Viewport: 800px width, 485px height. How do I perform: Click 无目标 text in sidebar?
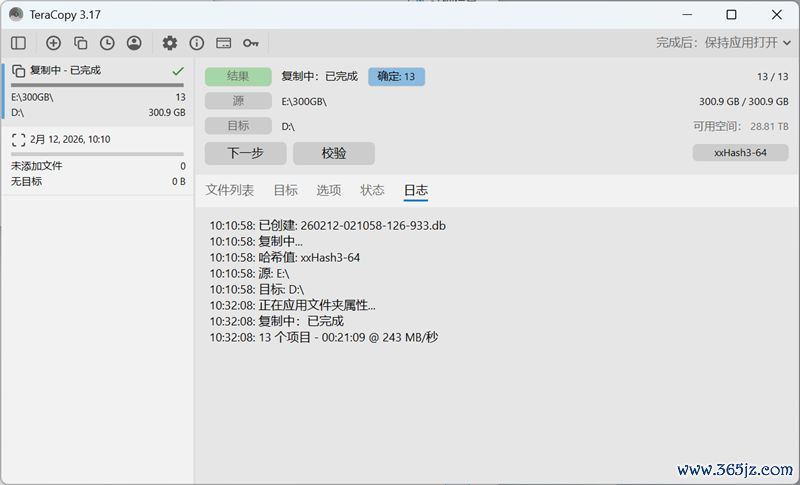(x=27, y=181)
